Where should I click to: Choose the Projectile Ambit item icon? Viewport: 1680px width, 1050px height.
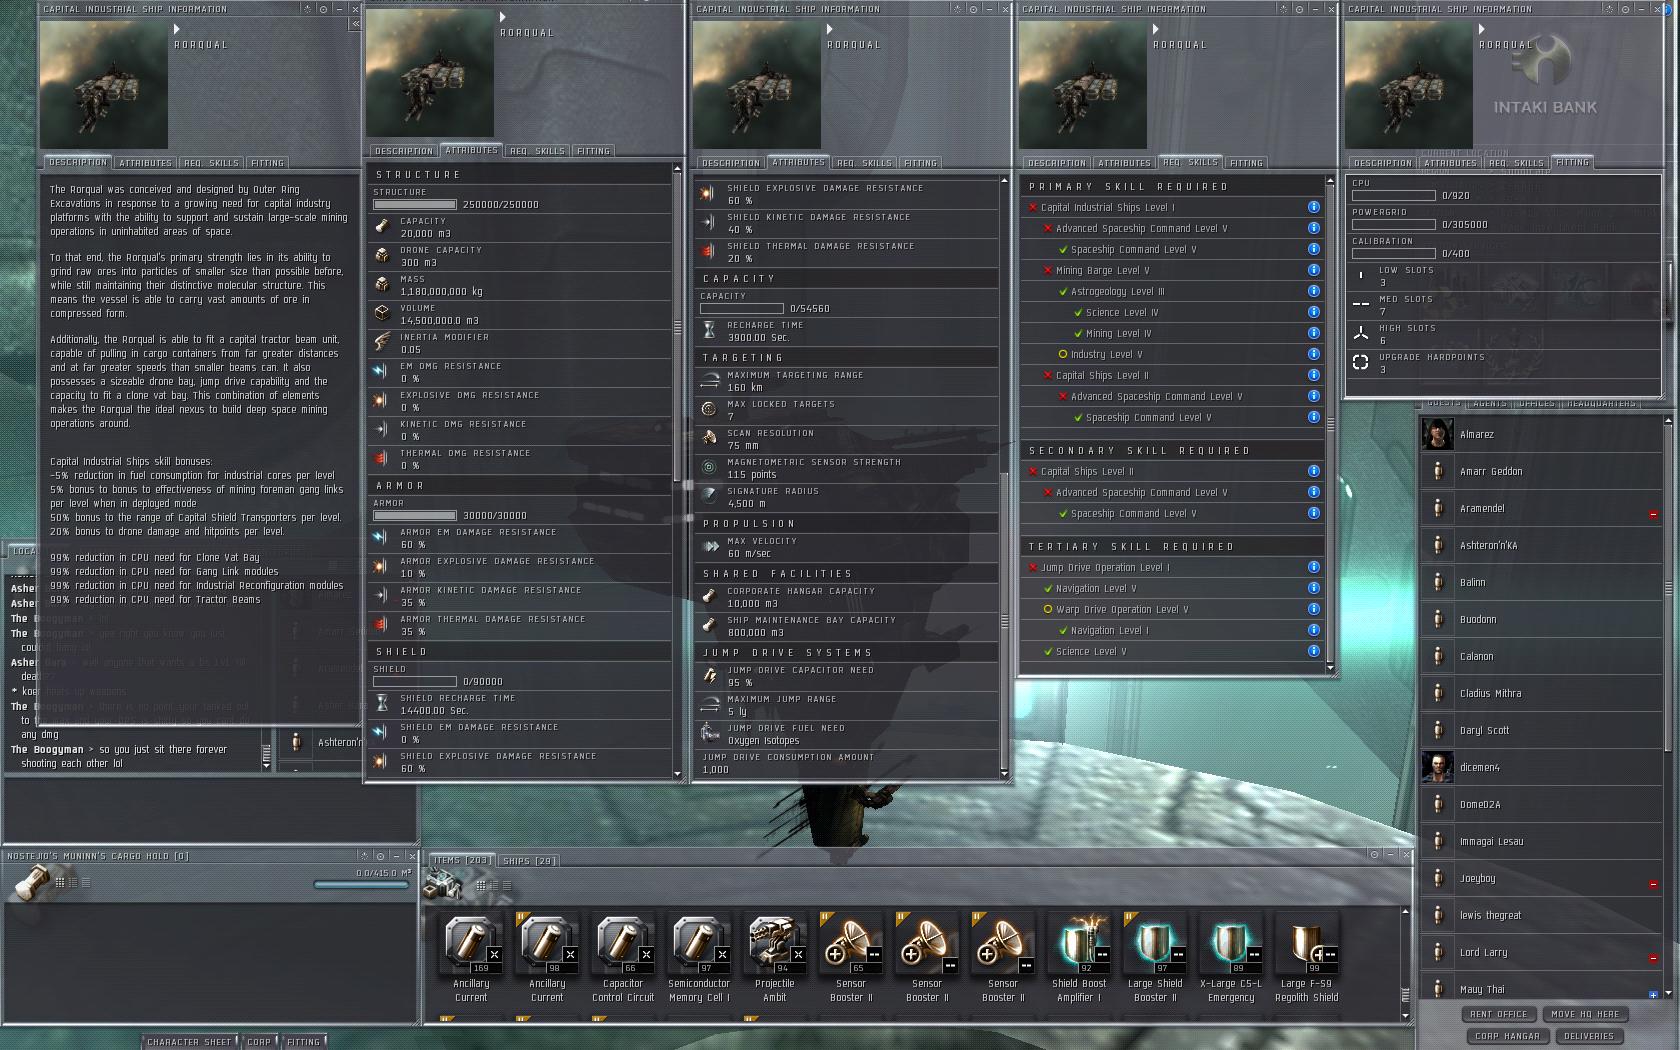tap(775, 944)
